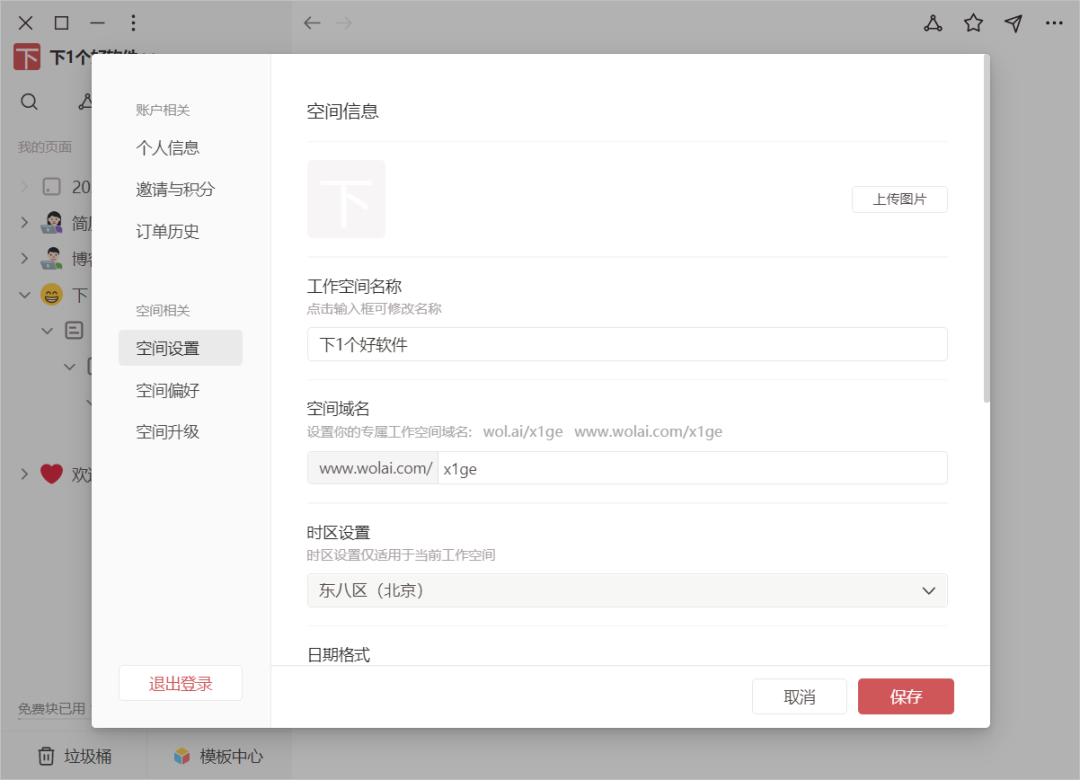Click the grinning emoji workspace page icon
Image resolution: width=1080 pixels, height=780 pixels.
pos(52,294)
